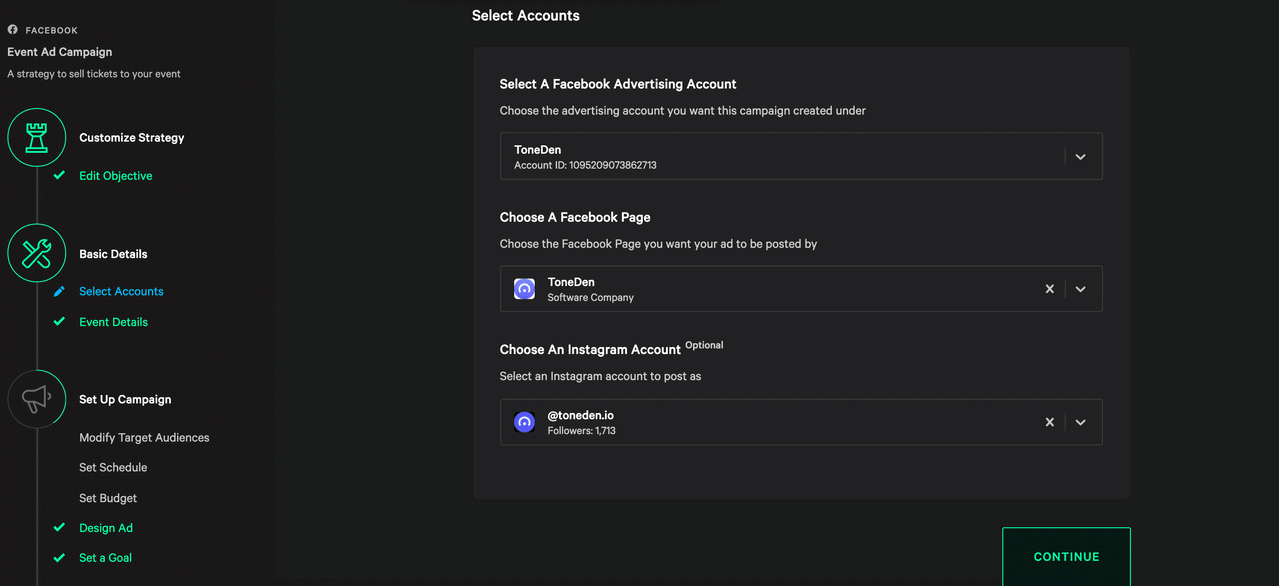
Task: Expand the advertising account dropdown chevron
Action: [x=1080, y=157]
